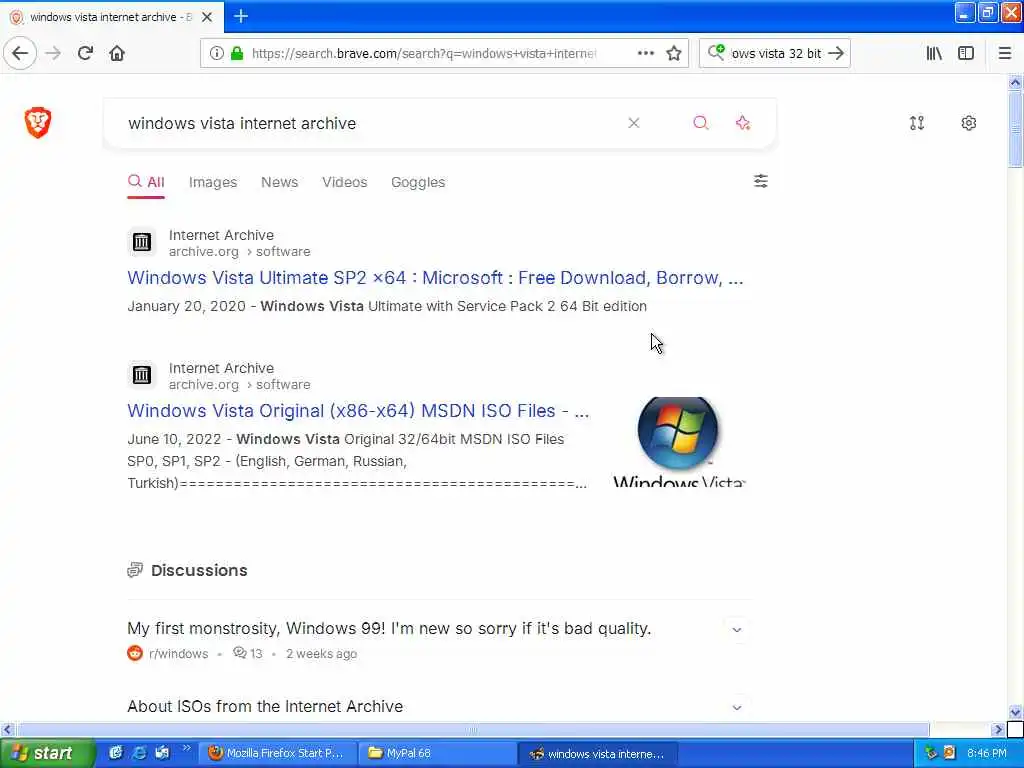Expand the Windows 99 discussion chevron
This screenshot has width=1024, height=768.
click(x=737, y=630)
